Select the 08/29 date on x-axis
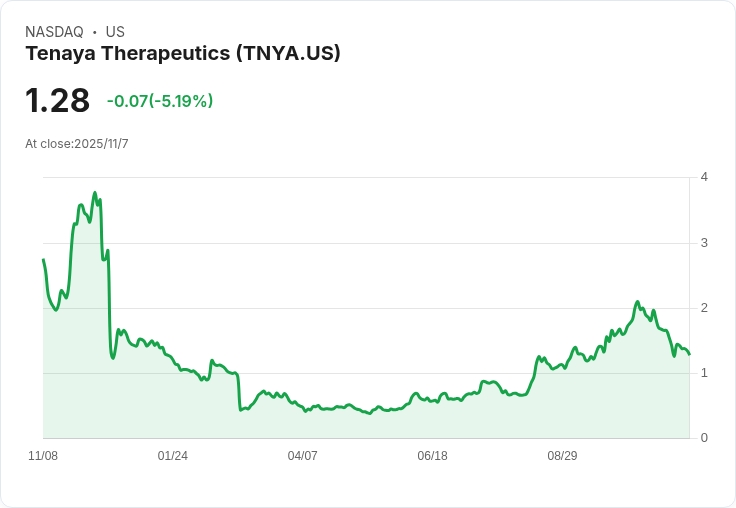 point(562,456)
